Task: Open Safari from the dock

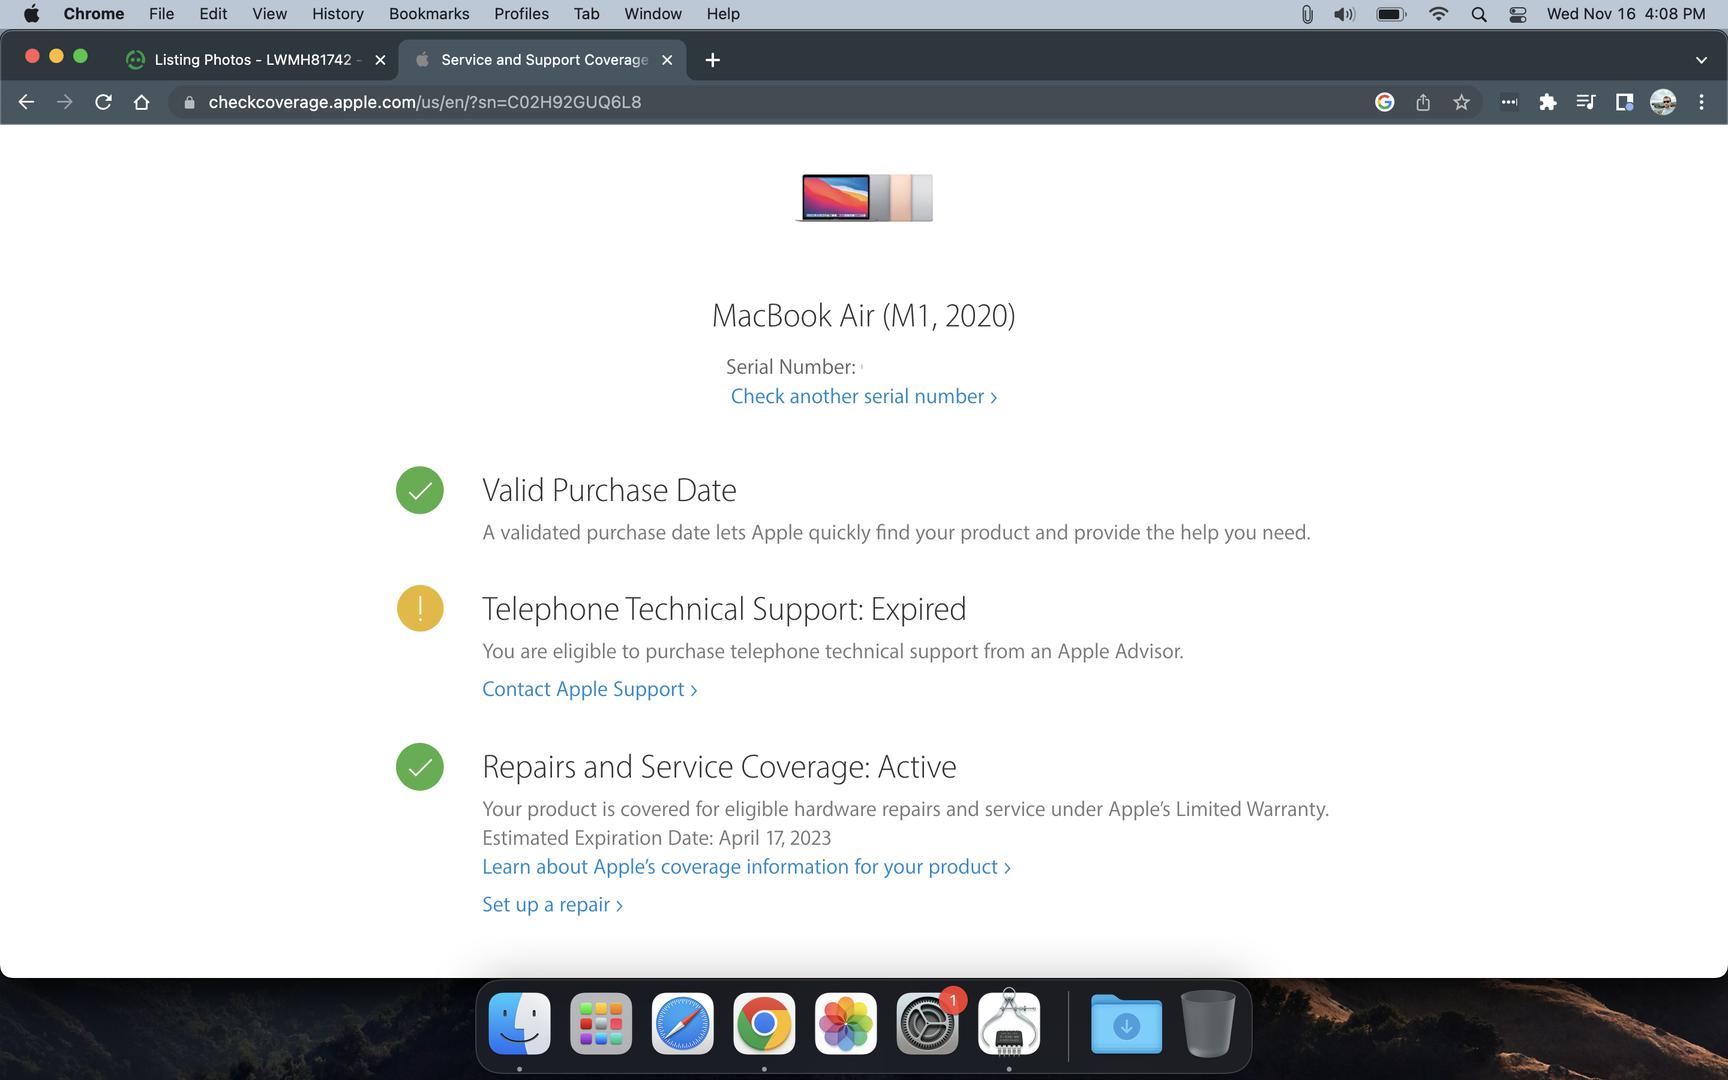Action: coord(682,1024)
